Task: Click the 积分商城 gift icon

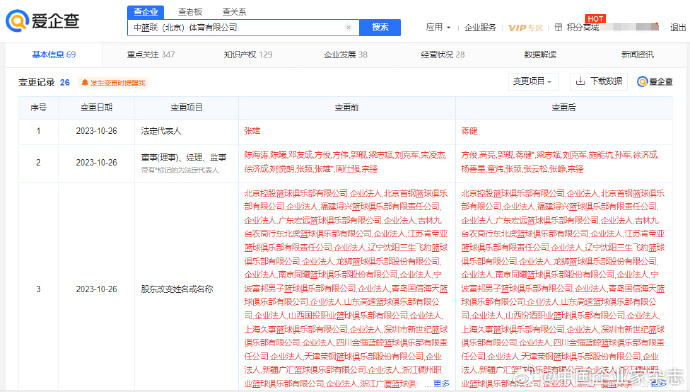Action: 558,27
